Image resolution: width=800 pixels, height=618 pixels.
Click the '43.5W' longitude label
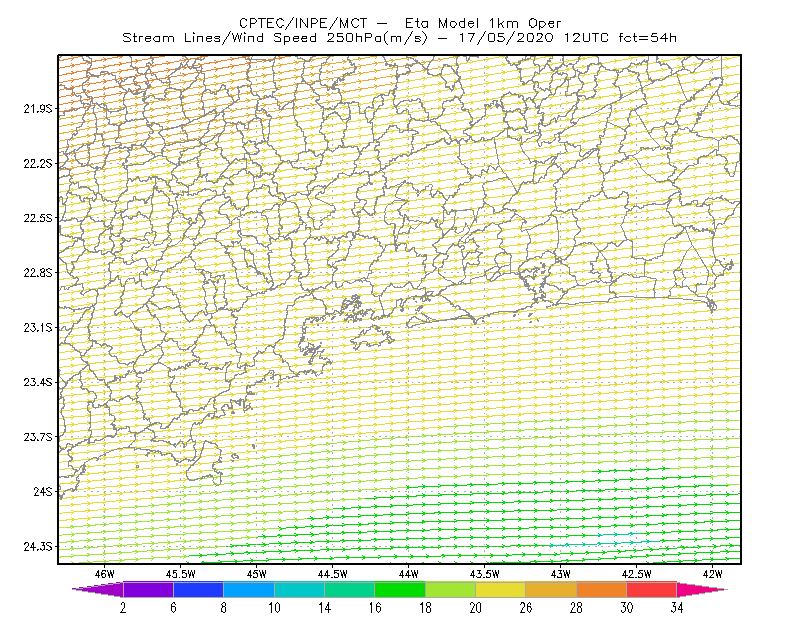tap(485, 574)
